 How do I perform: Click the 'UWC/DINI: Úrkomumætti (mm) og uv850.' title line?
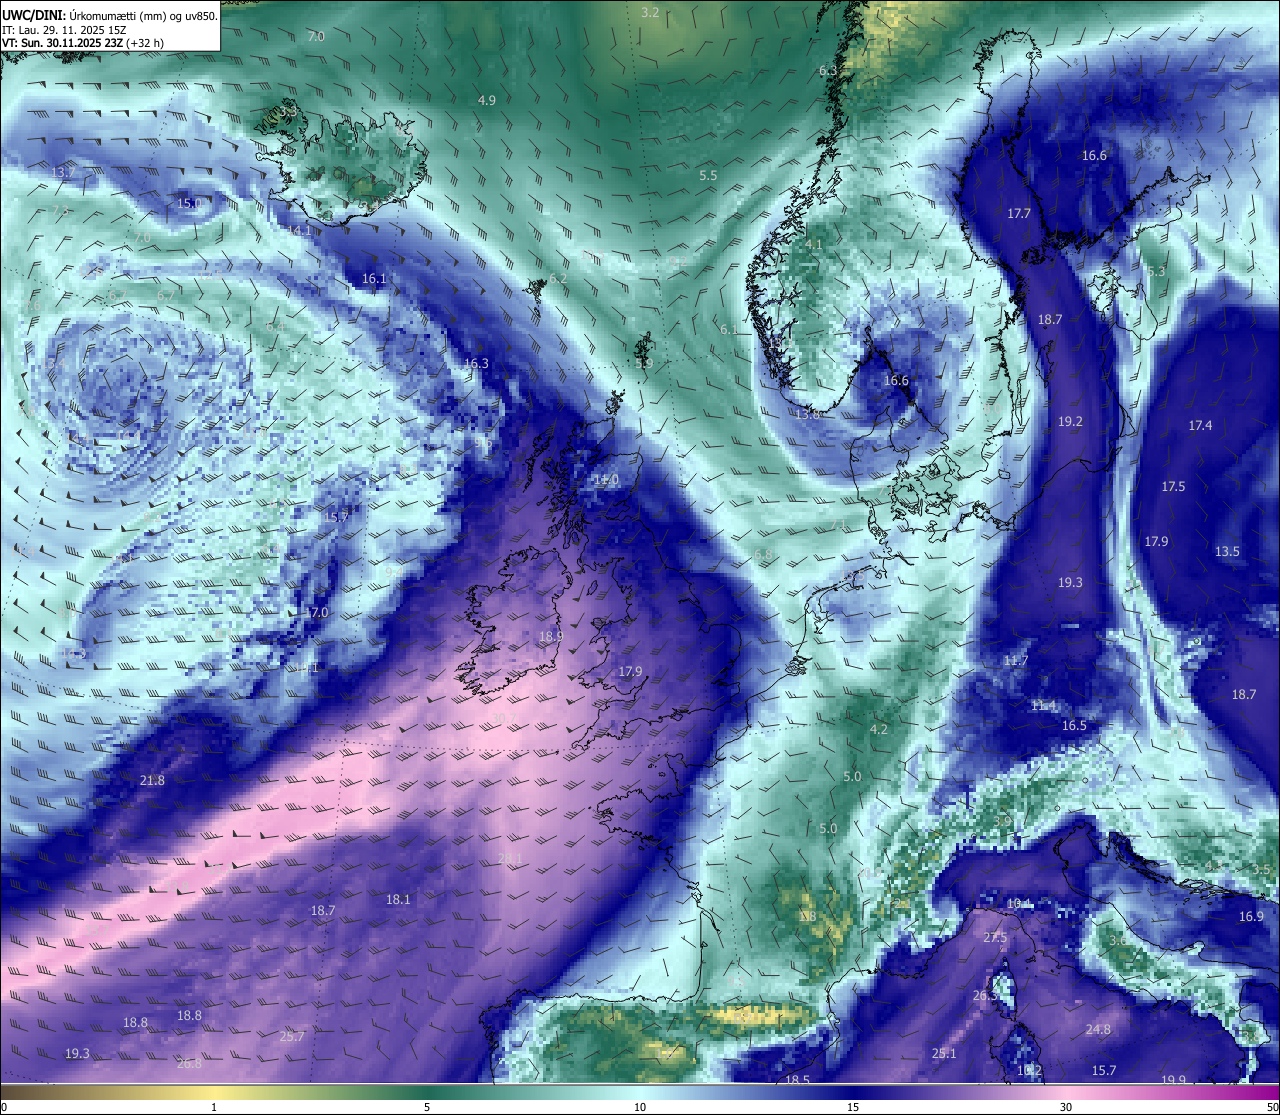pos(109,15)
